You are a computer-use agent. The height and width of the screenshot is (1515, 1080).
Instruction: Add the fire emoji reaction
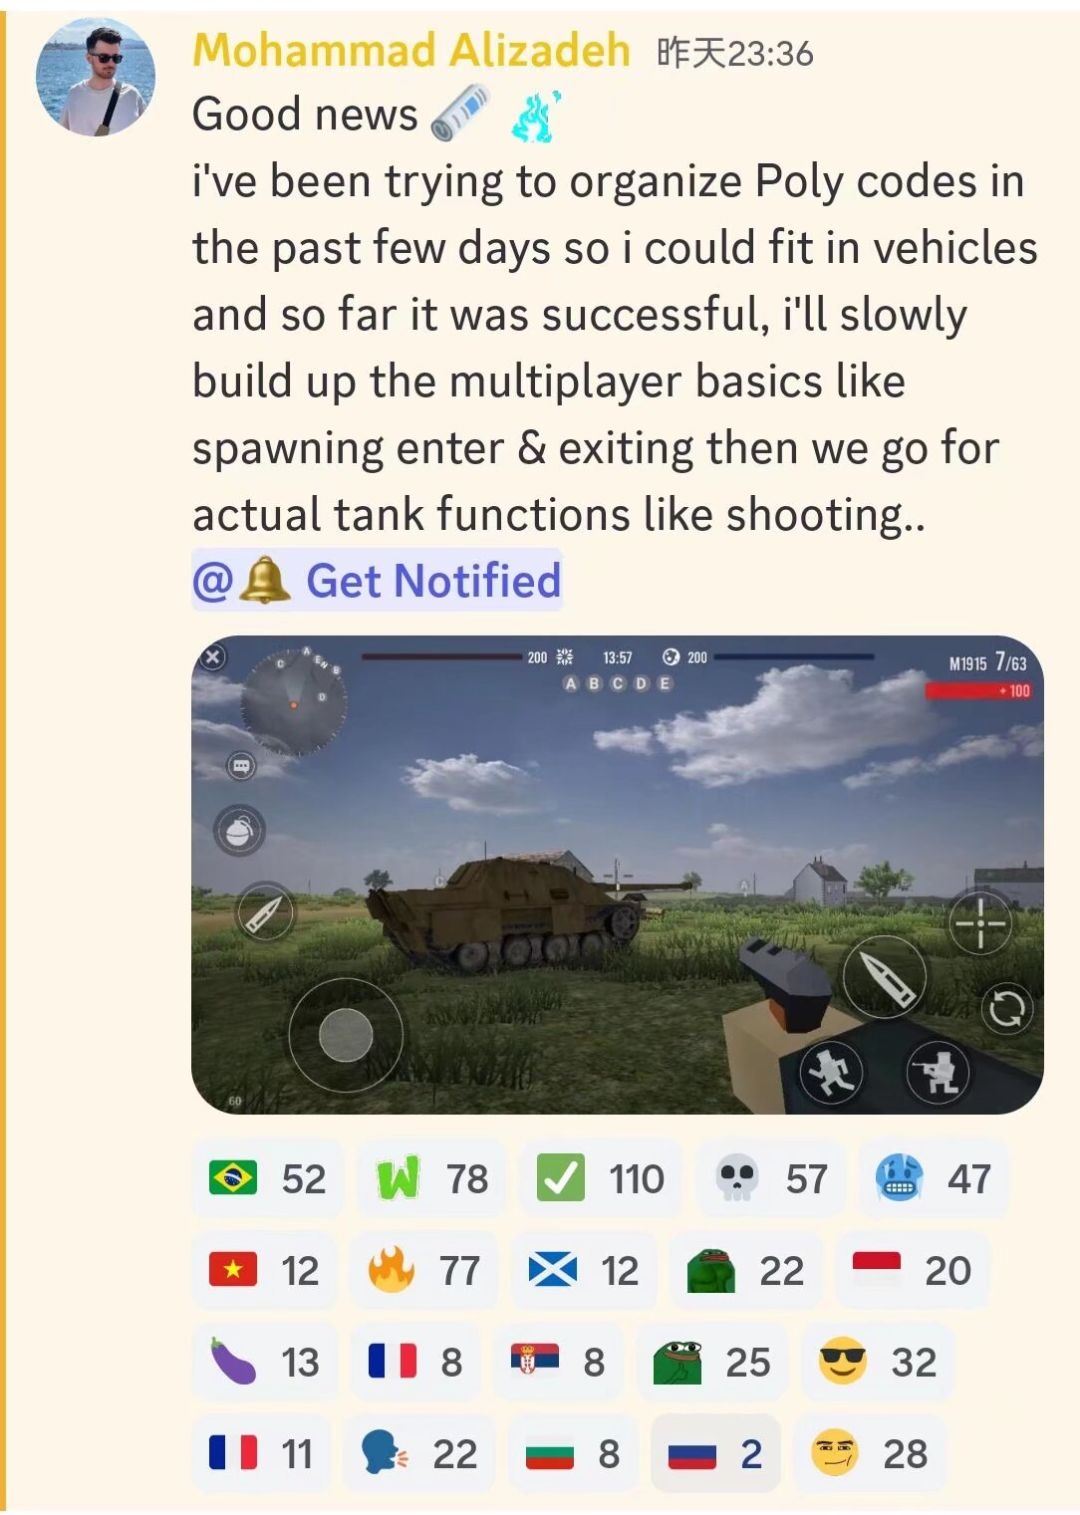pyautogui.click(x=425, y=1270)
